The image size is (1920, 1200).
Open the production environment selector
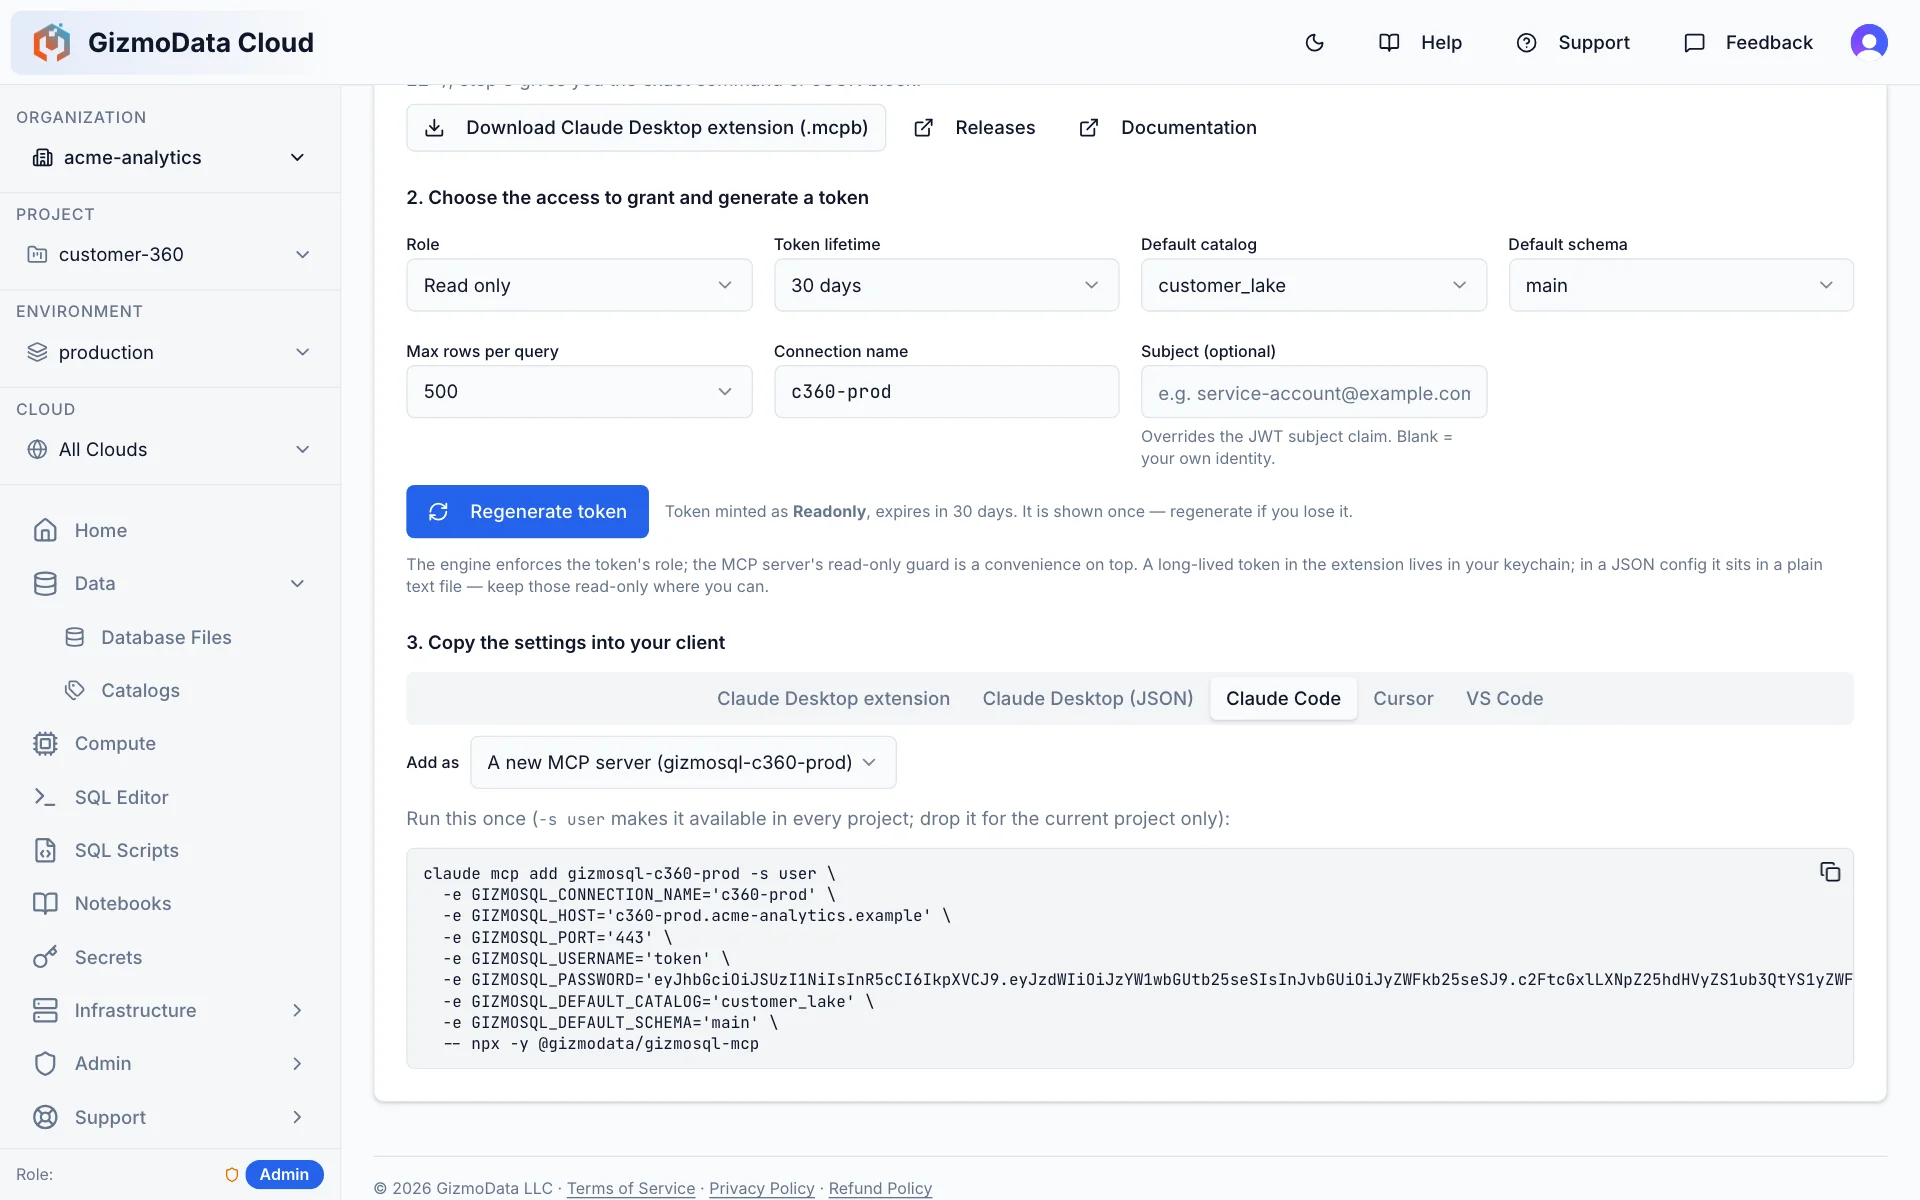(170, 352)
